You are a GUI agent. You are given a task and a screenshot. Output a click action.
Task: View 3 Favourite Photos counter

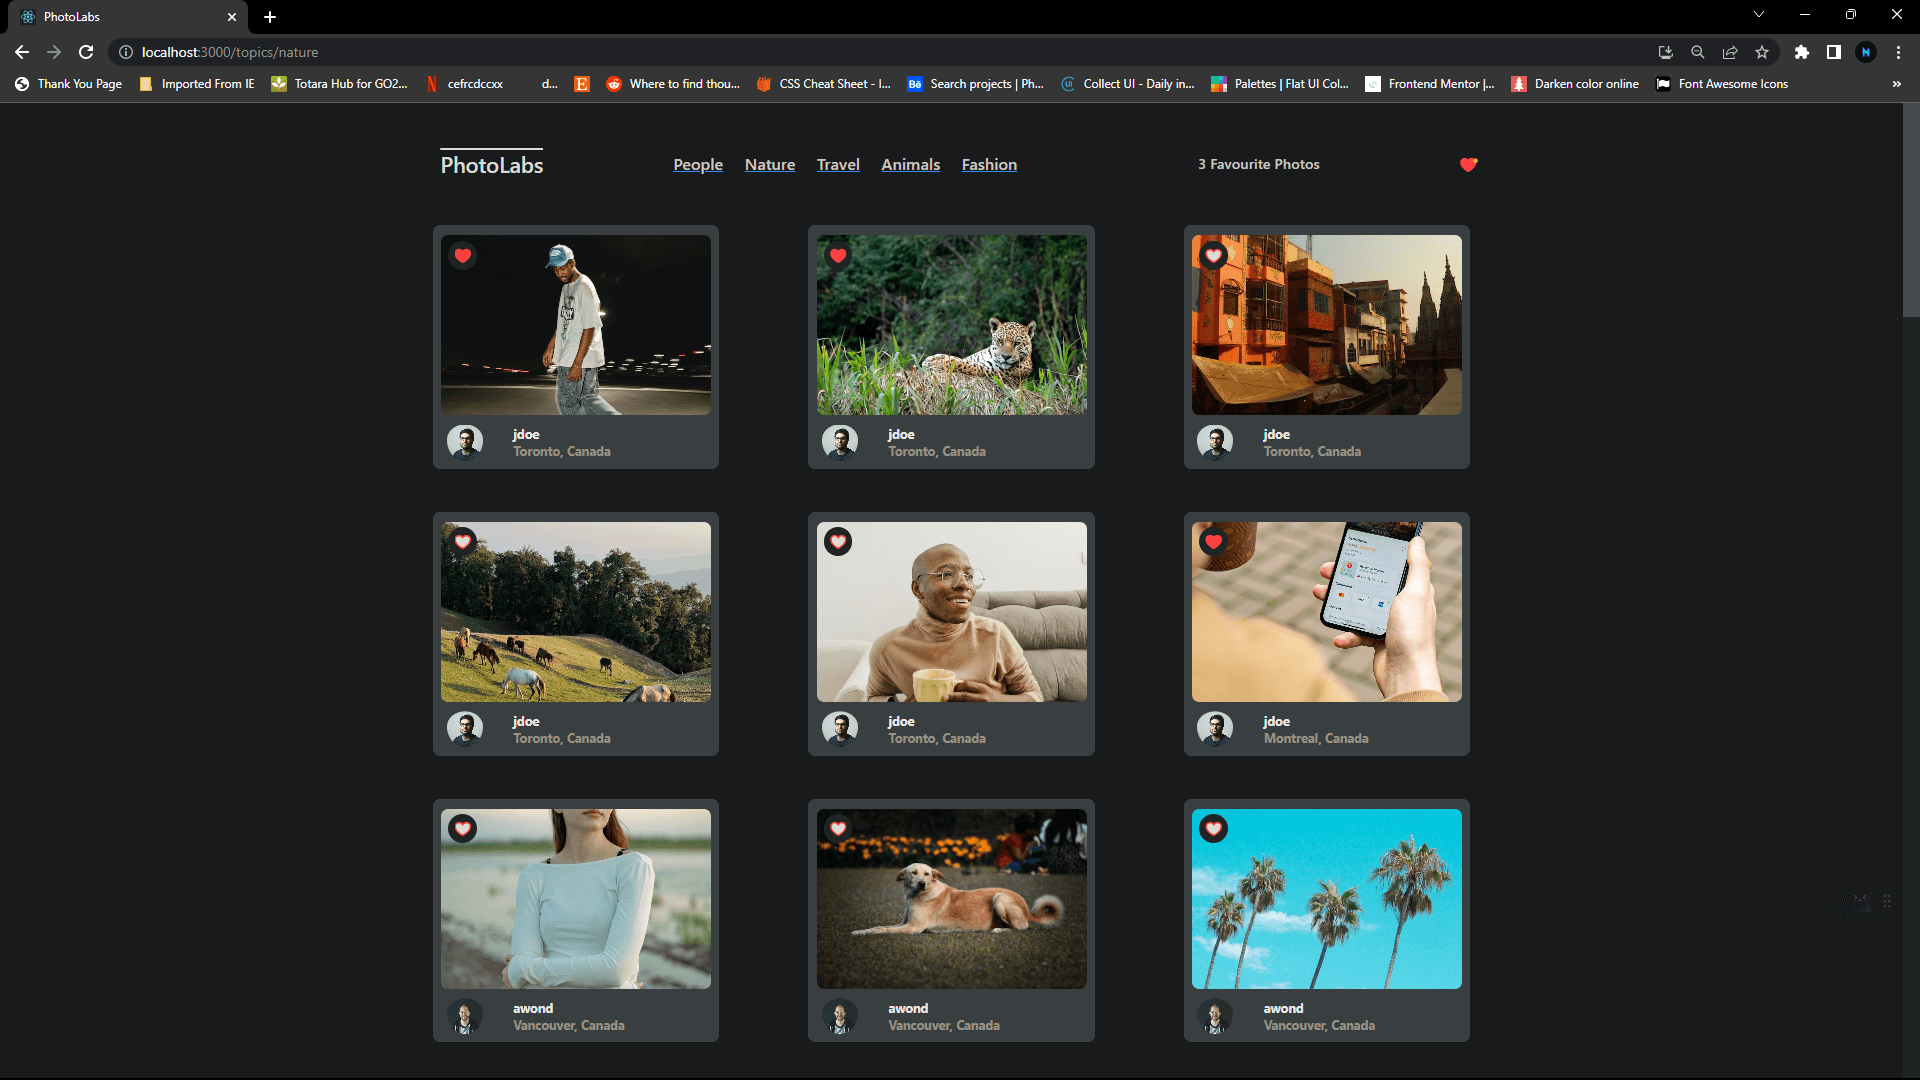(x=1257, y=164)
